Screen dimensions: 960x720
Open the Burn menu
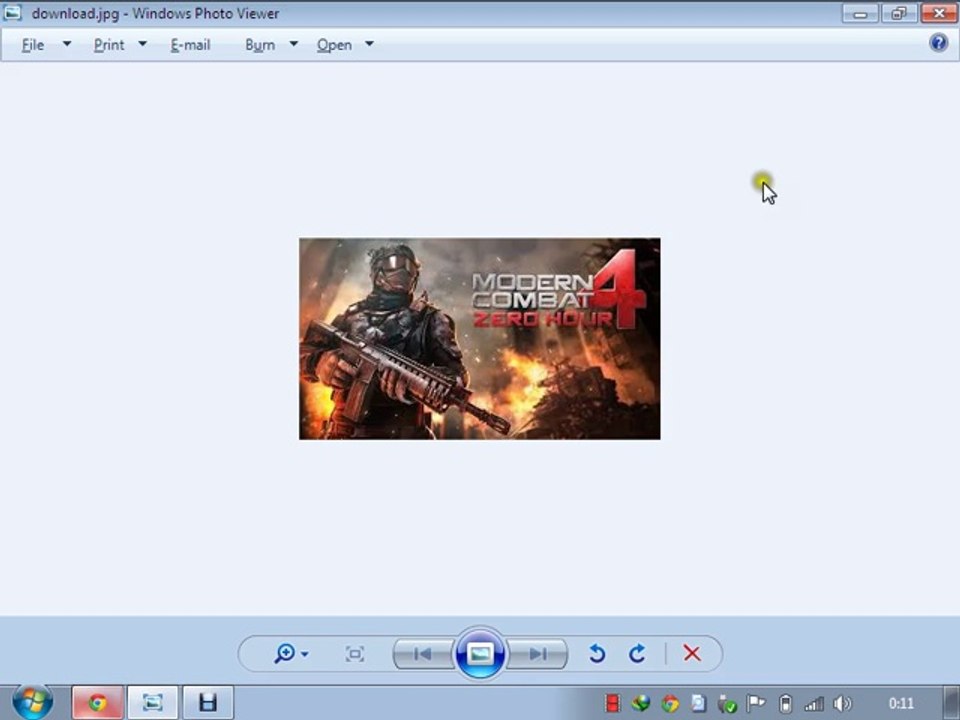tap(260, 45)
